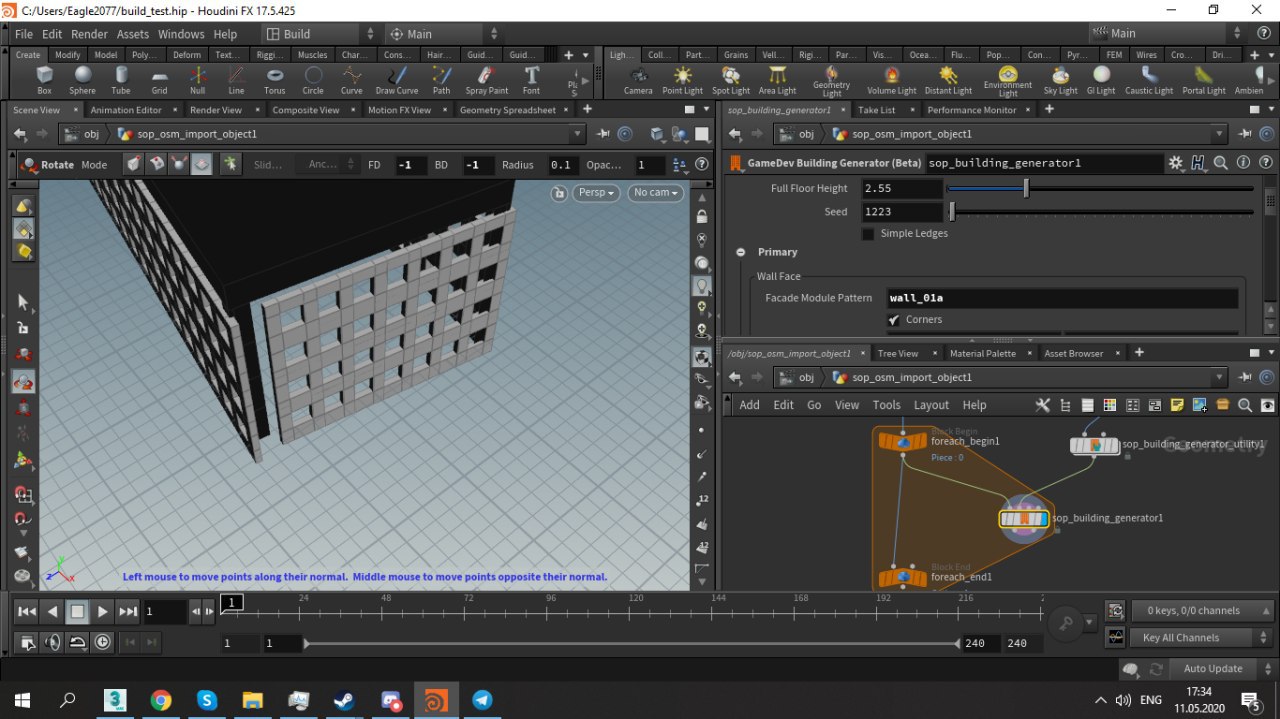The height and width of the screenshot is (719, 1280).
Task: Click the Seed value field
Action: [901, 212]
